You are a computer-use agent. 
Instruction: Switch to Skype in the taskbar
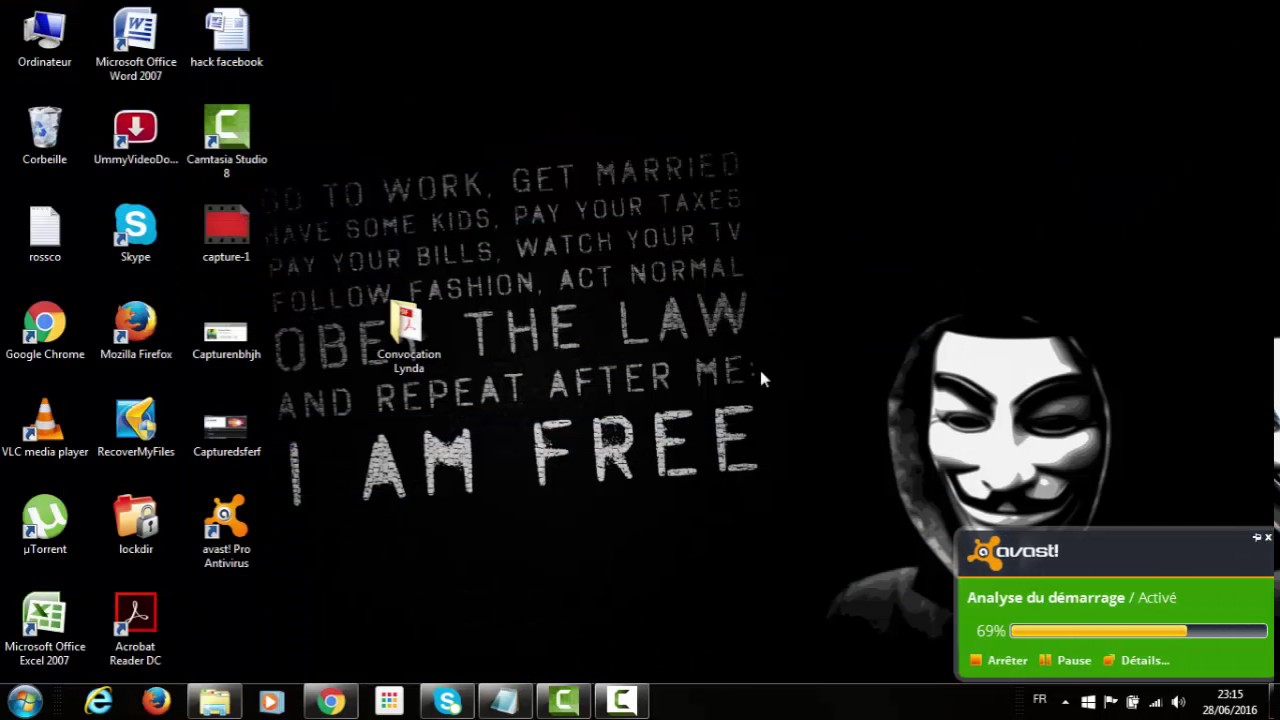coord(447,702)
